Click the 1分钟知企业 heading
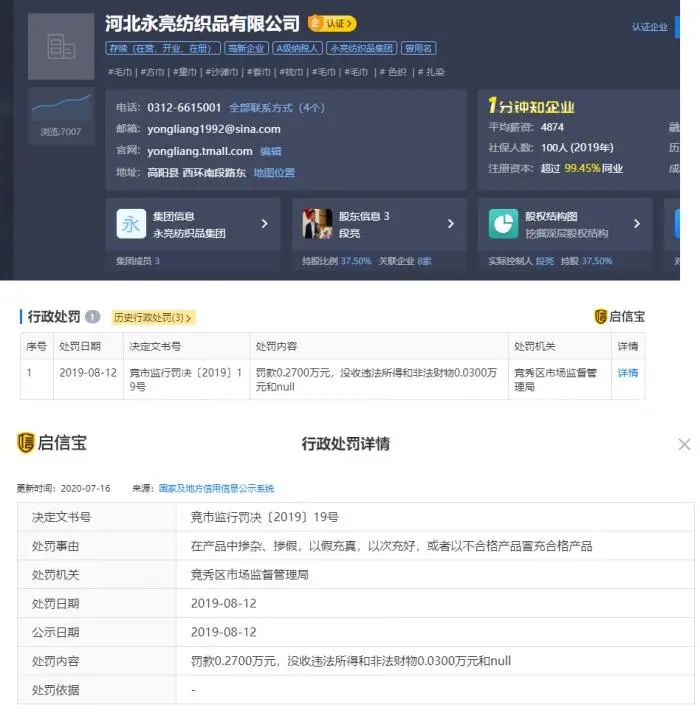Image resolution: width=700 pixels, height=719 pixels. pos(531,106)
